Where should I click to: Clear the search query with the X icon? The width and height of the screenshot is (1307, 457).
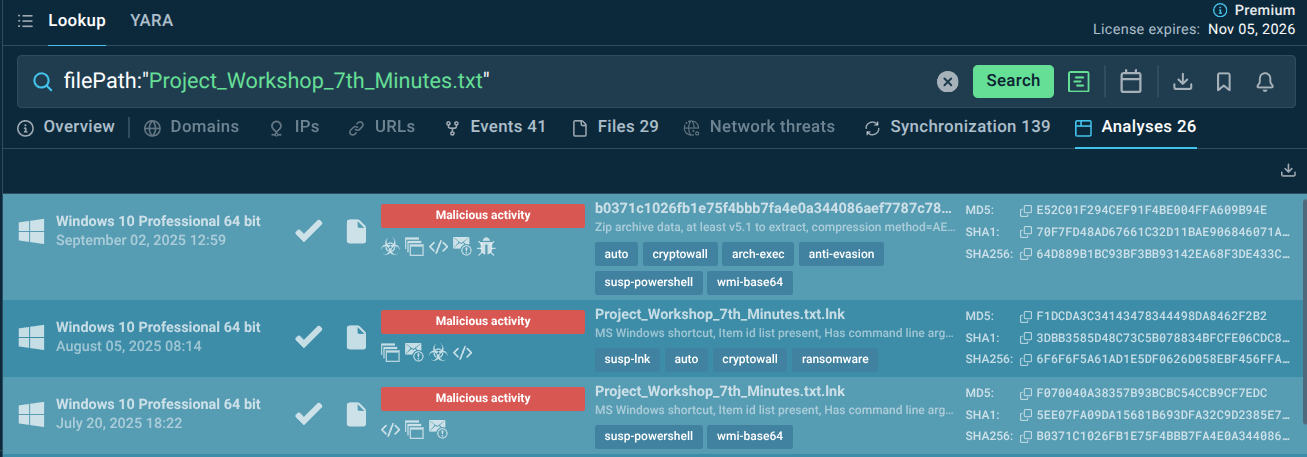pos(947,82)
